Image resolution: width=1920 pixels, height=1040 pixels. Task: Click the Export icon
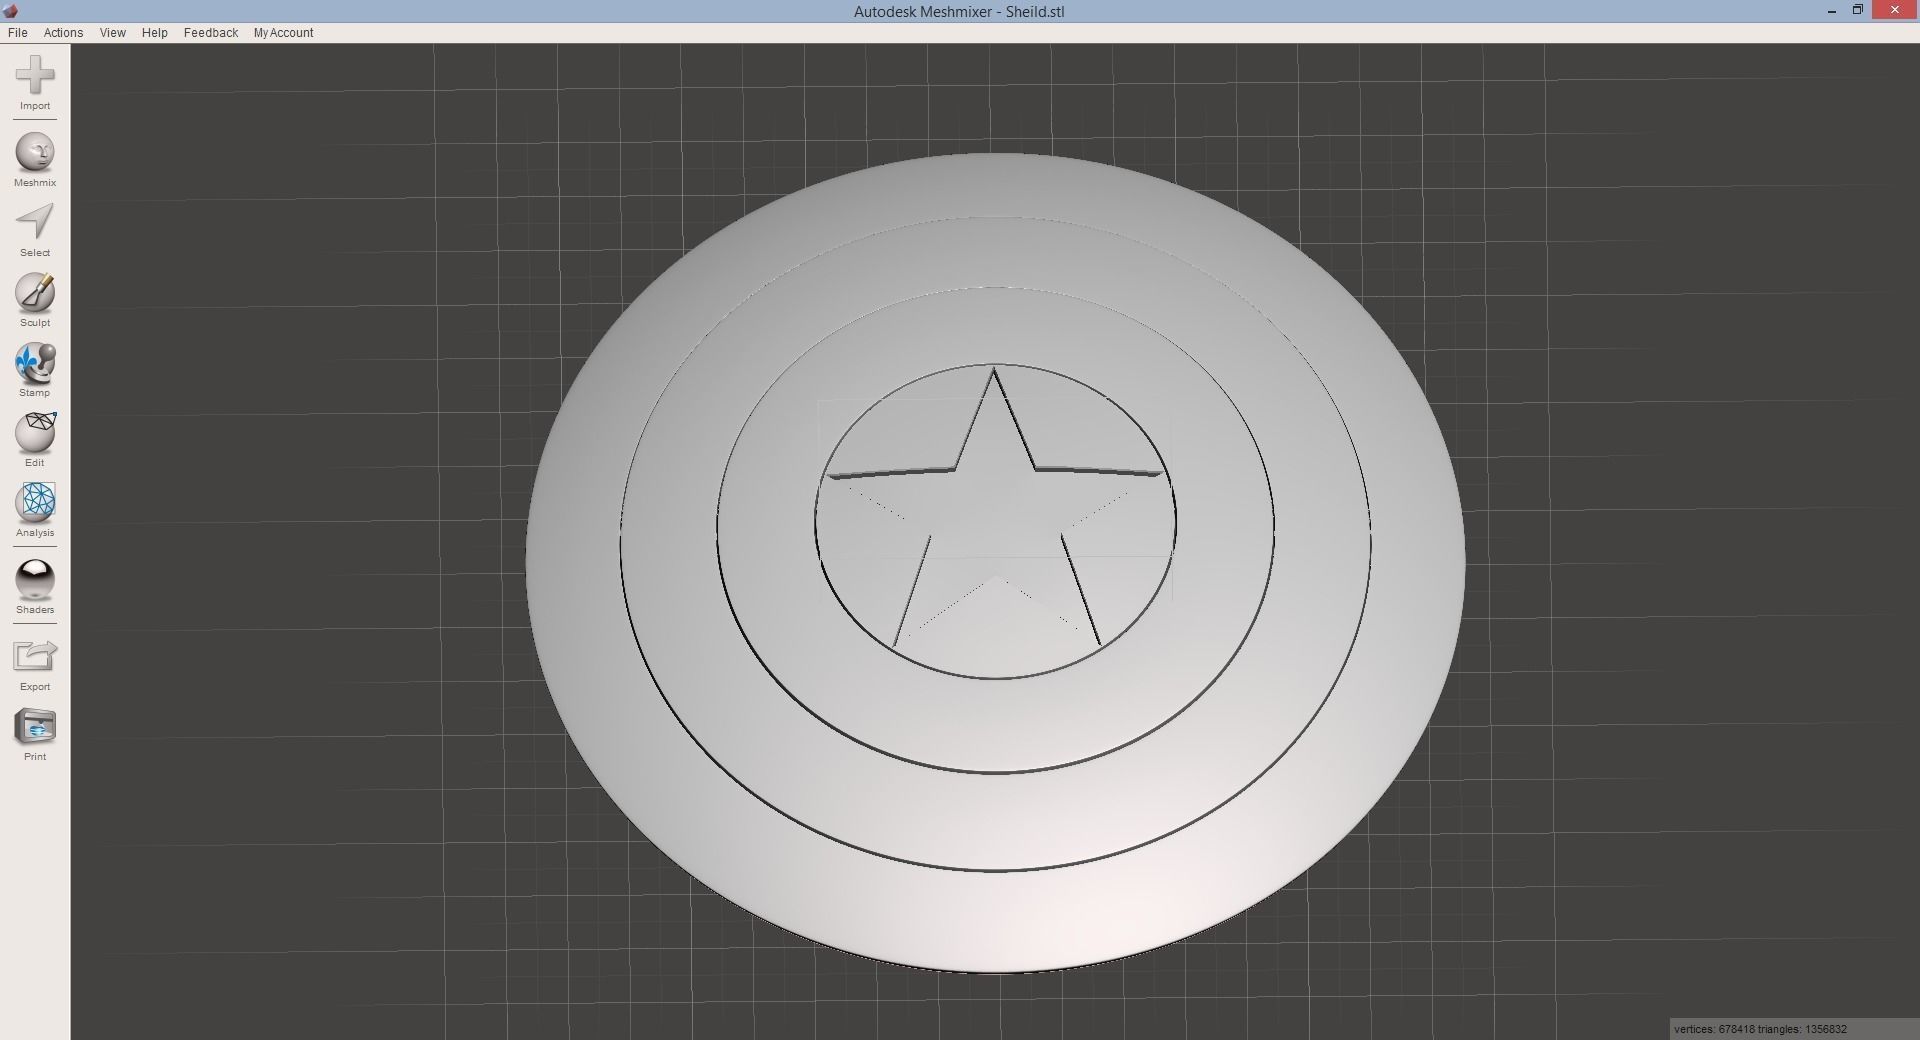pyautogui.click(x=35, y=656)
